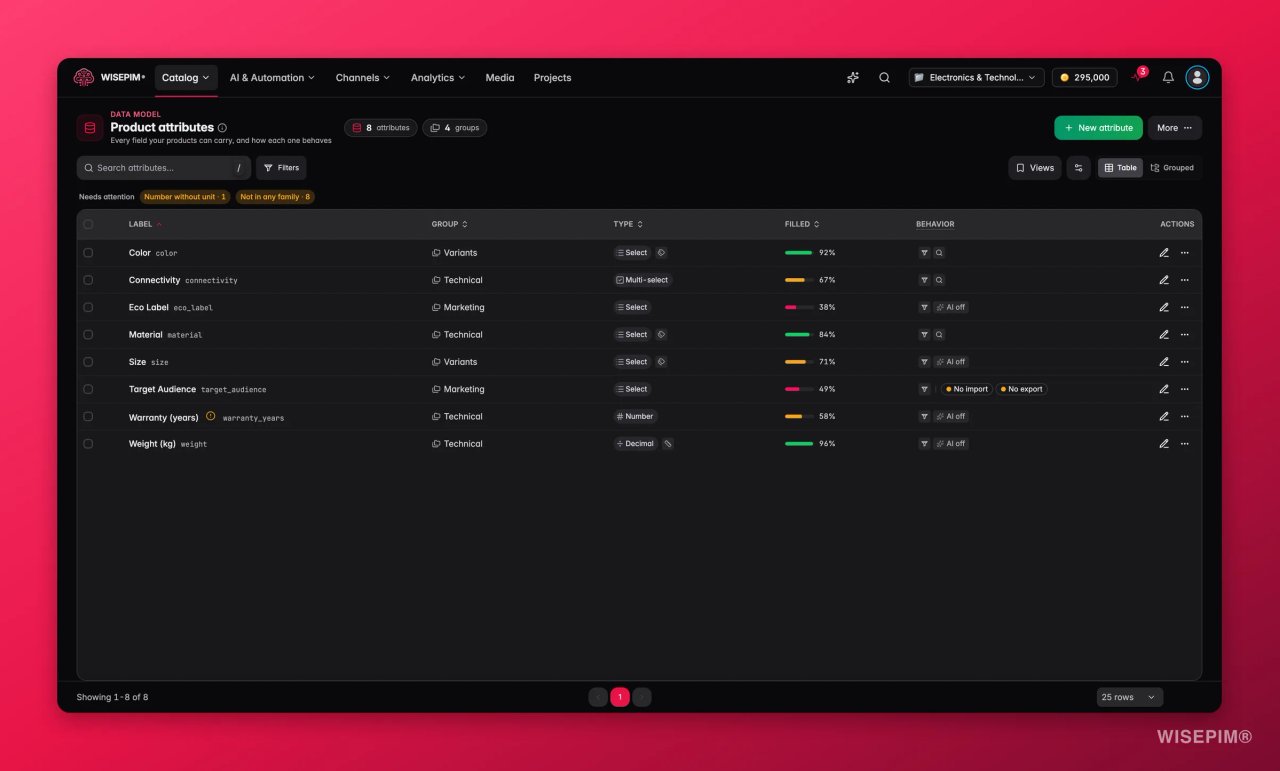Click the 38% fill bar for Eco Label
This screenshot has height=771, width=1280.
[799, 307]
